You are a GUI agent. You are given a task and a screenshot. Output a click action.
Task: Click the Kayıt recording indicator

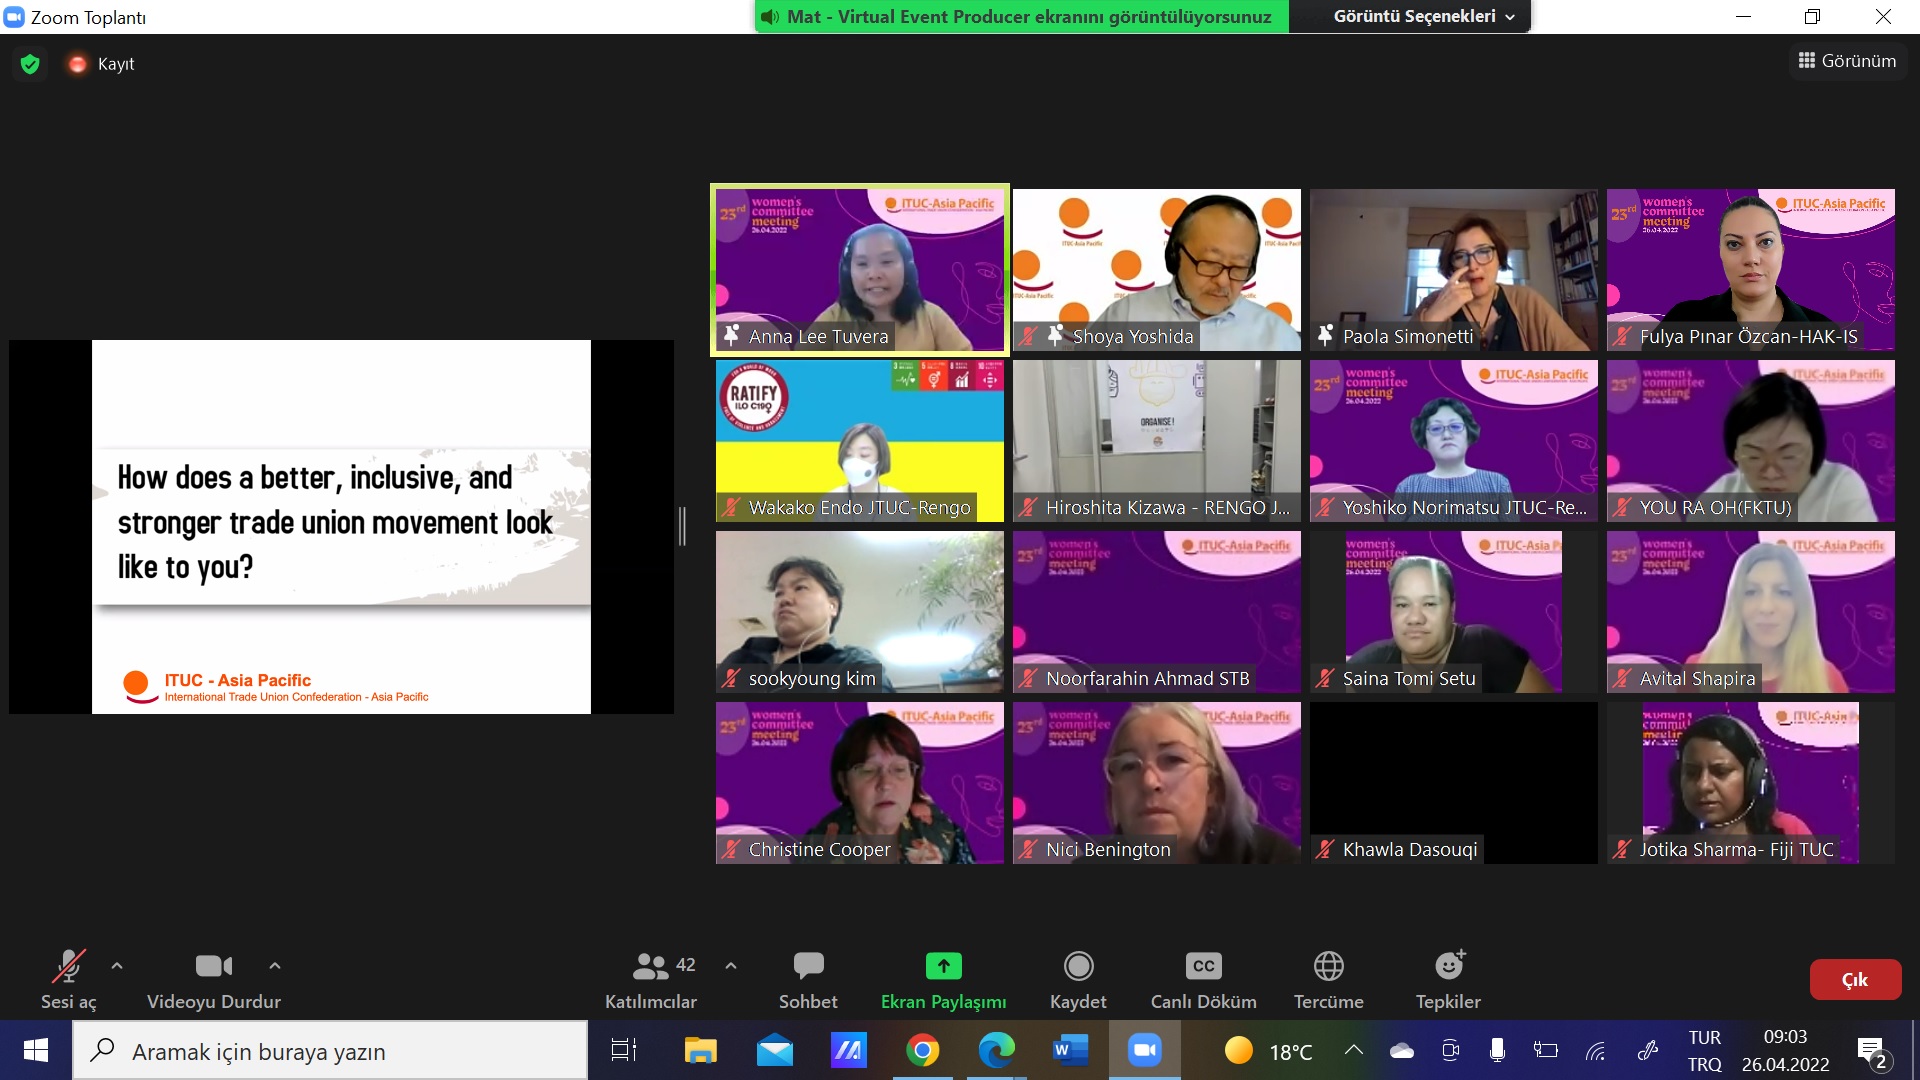(x=101, y=64)
